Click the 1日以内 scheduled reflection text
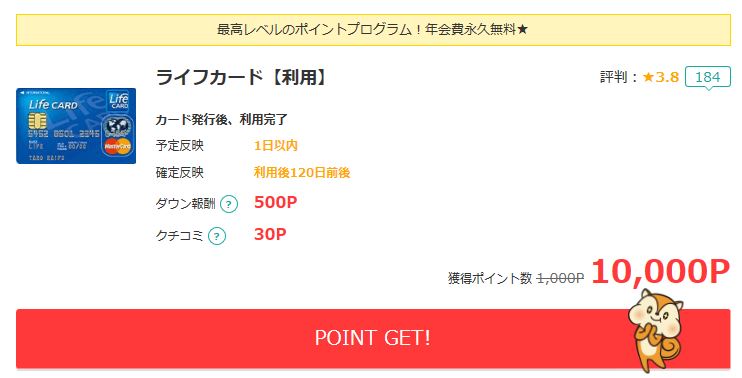 coord(276,146)
